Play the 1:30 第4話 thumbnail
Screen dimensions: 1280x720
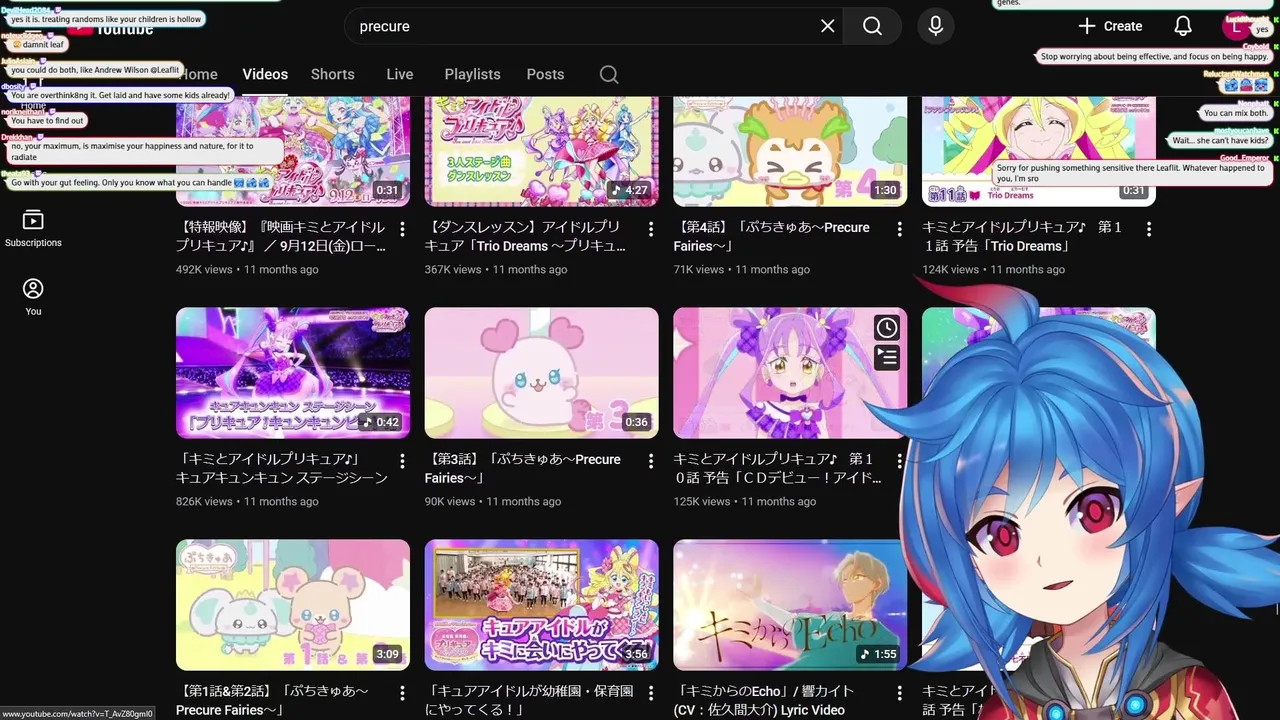coord(790,150)
